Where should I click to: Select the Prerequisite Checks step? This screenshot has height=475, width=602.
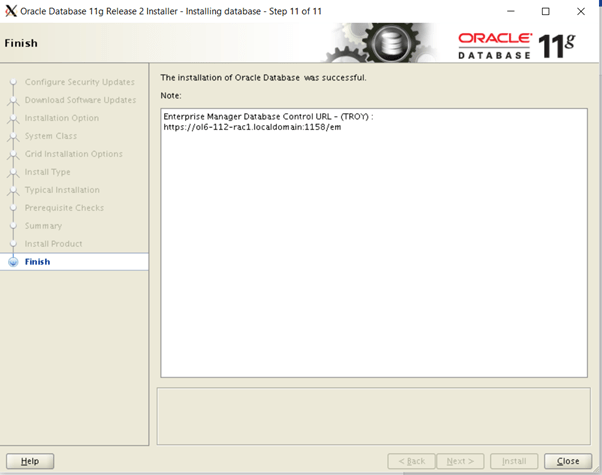(x=64, y=208)
